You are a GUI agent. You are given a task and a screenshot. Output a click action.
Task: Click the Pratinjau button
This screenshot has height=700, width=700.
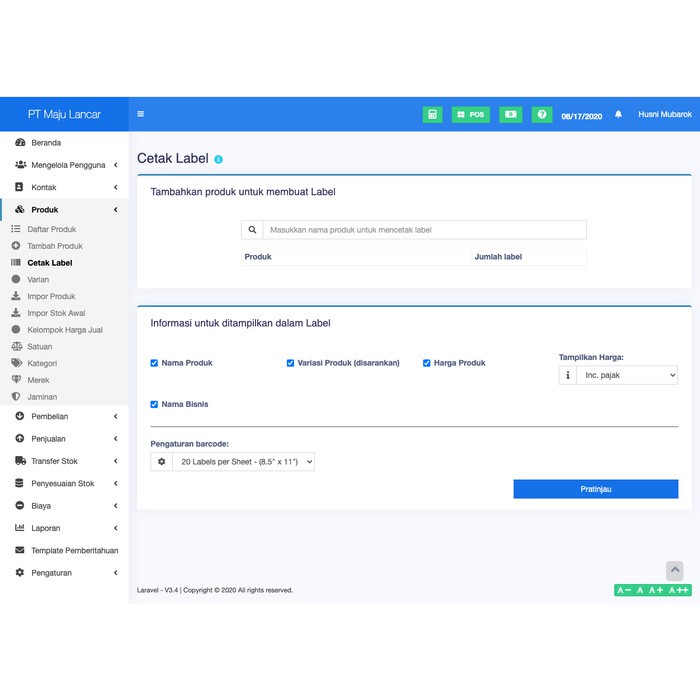595,489
